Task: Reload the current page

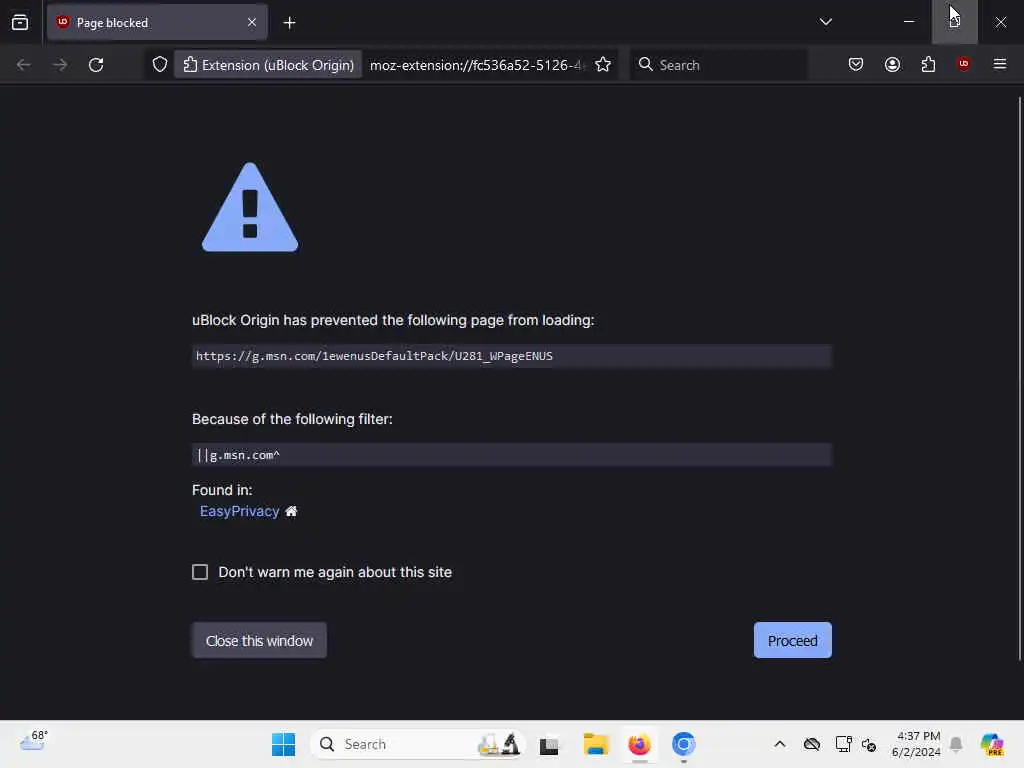Action: click(x=96, y=65)
